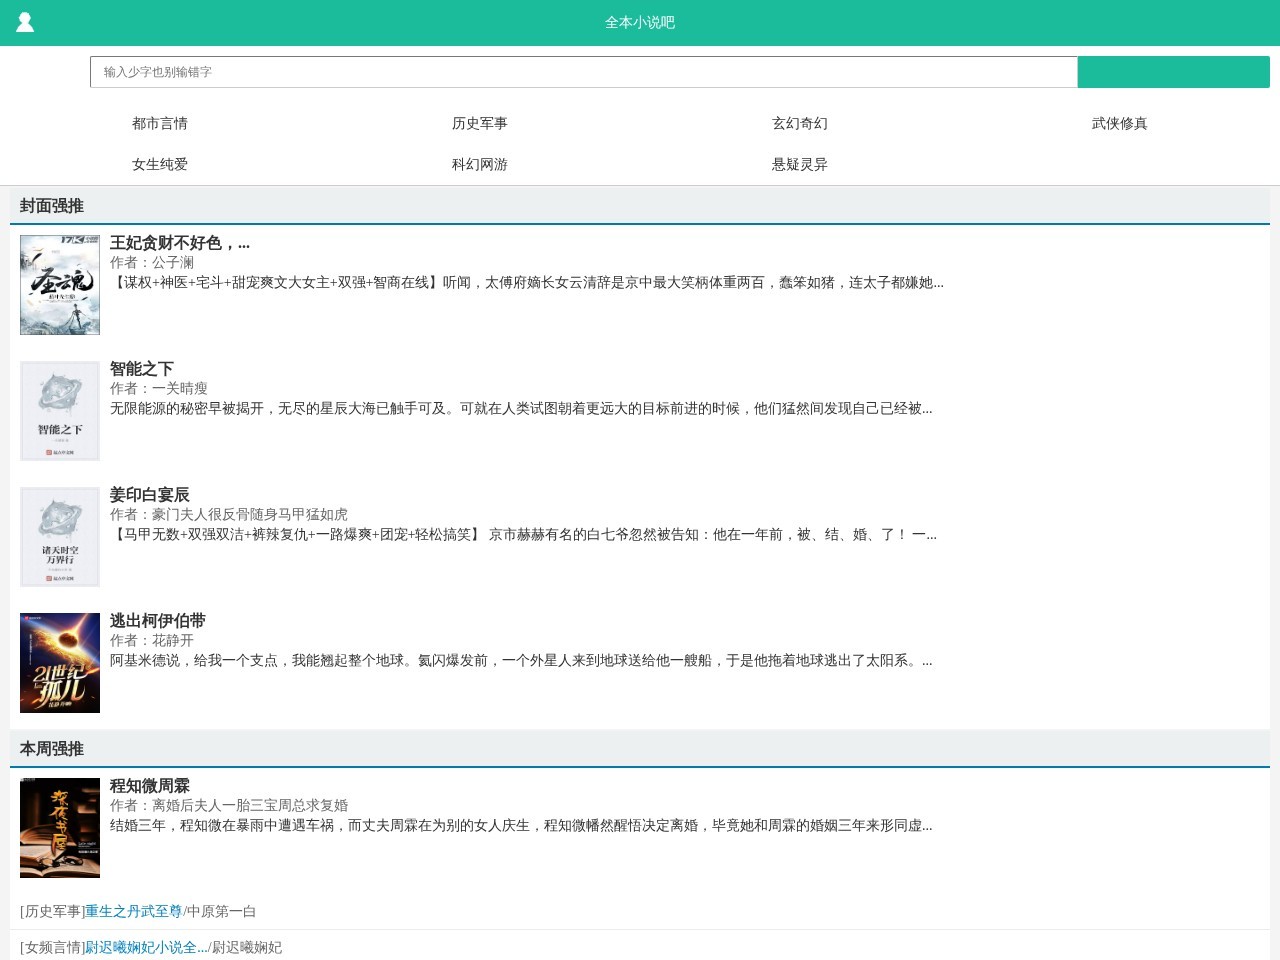Open the novel title 王妃贪财不好色，...
The image size is (1280, 960).
coord(180,243)
